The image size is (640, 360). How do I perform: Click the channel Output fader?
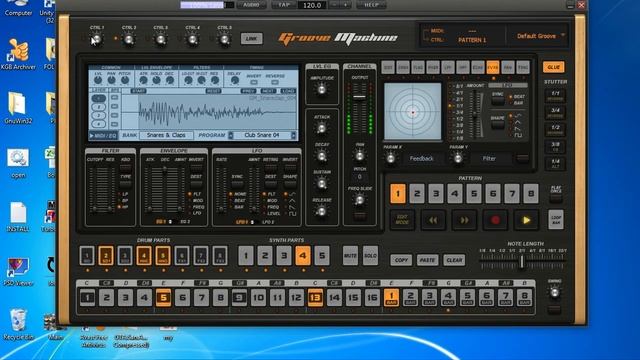tap(359, 97)
